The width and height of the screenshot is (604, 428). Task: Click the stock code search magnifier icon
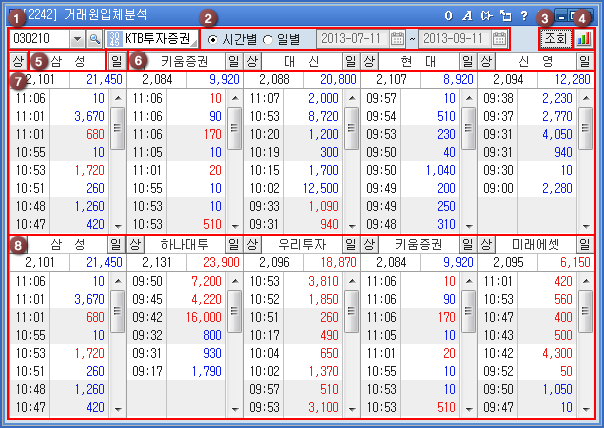pos(95,39)
